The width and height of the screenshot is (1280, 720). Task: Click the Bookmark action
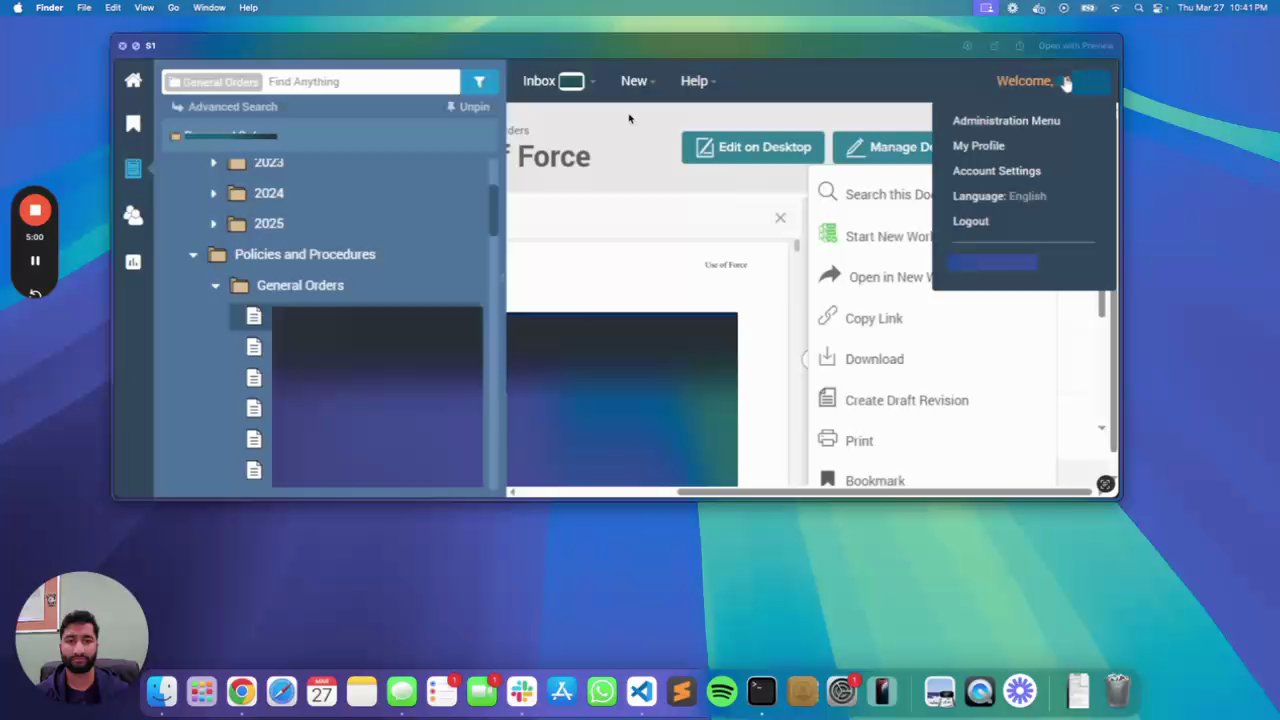point(861,481)
